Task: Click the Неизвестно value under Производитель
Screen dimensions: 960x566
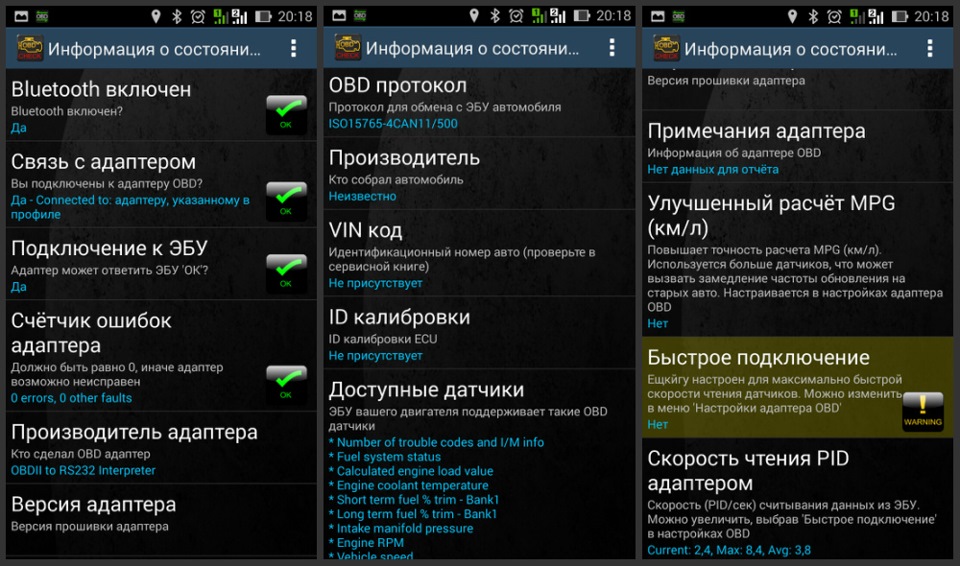Action: tap(362, 196)
